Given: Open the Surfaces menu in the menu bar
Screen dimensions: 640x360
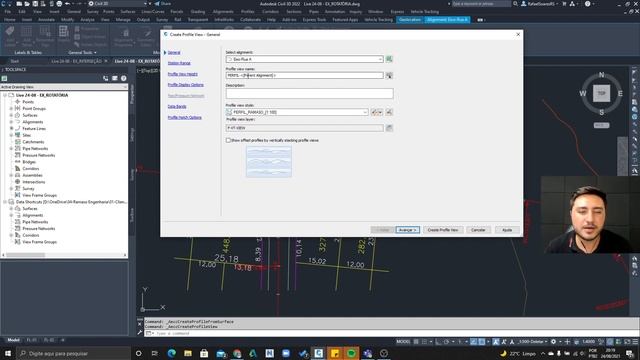Looking at the screenshot, I should (128, 11).
